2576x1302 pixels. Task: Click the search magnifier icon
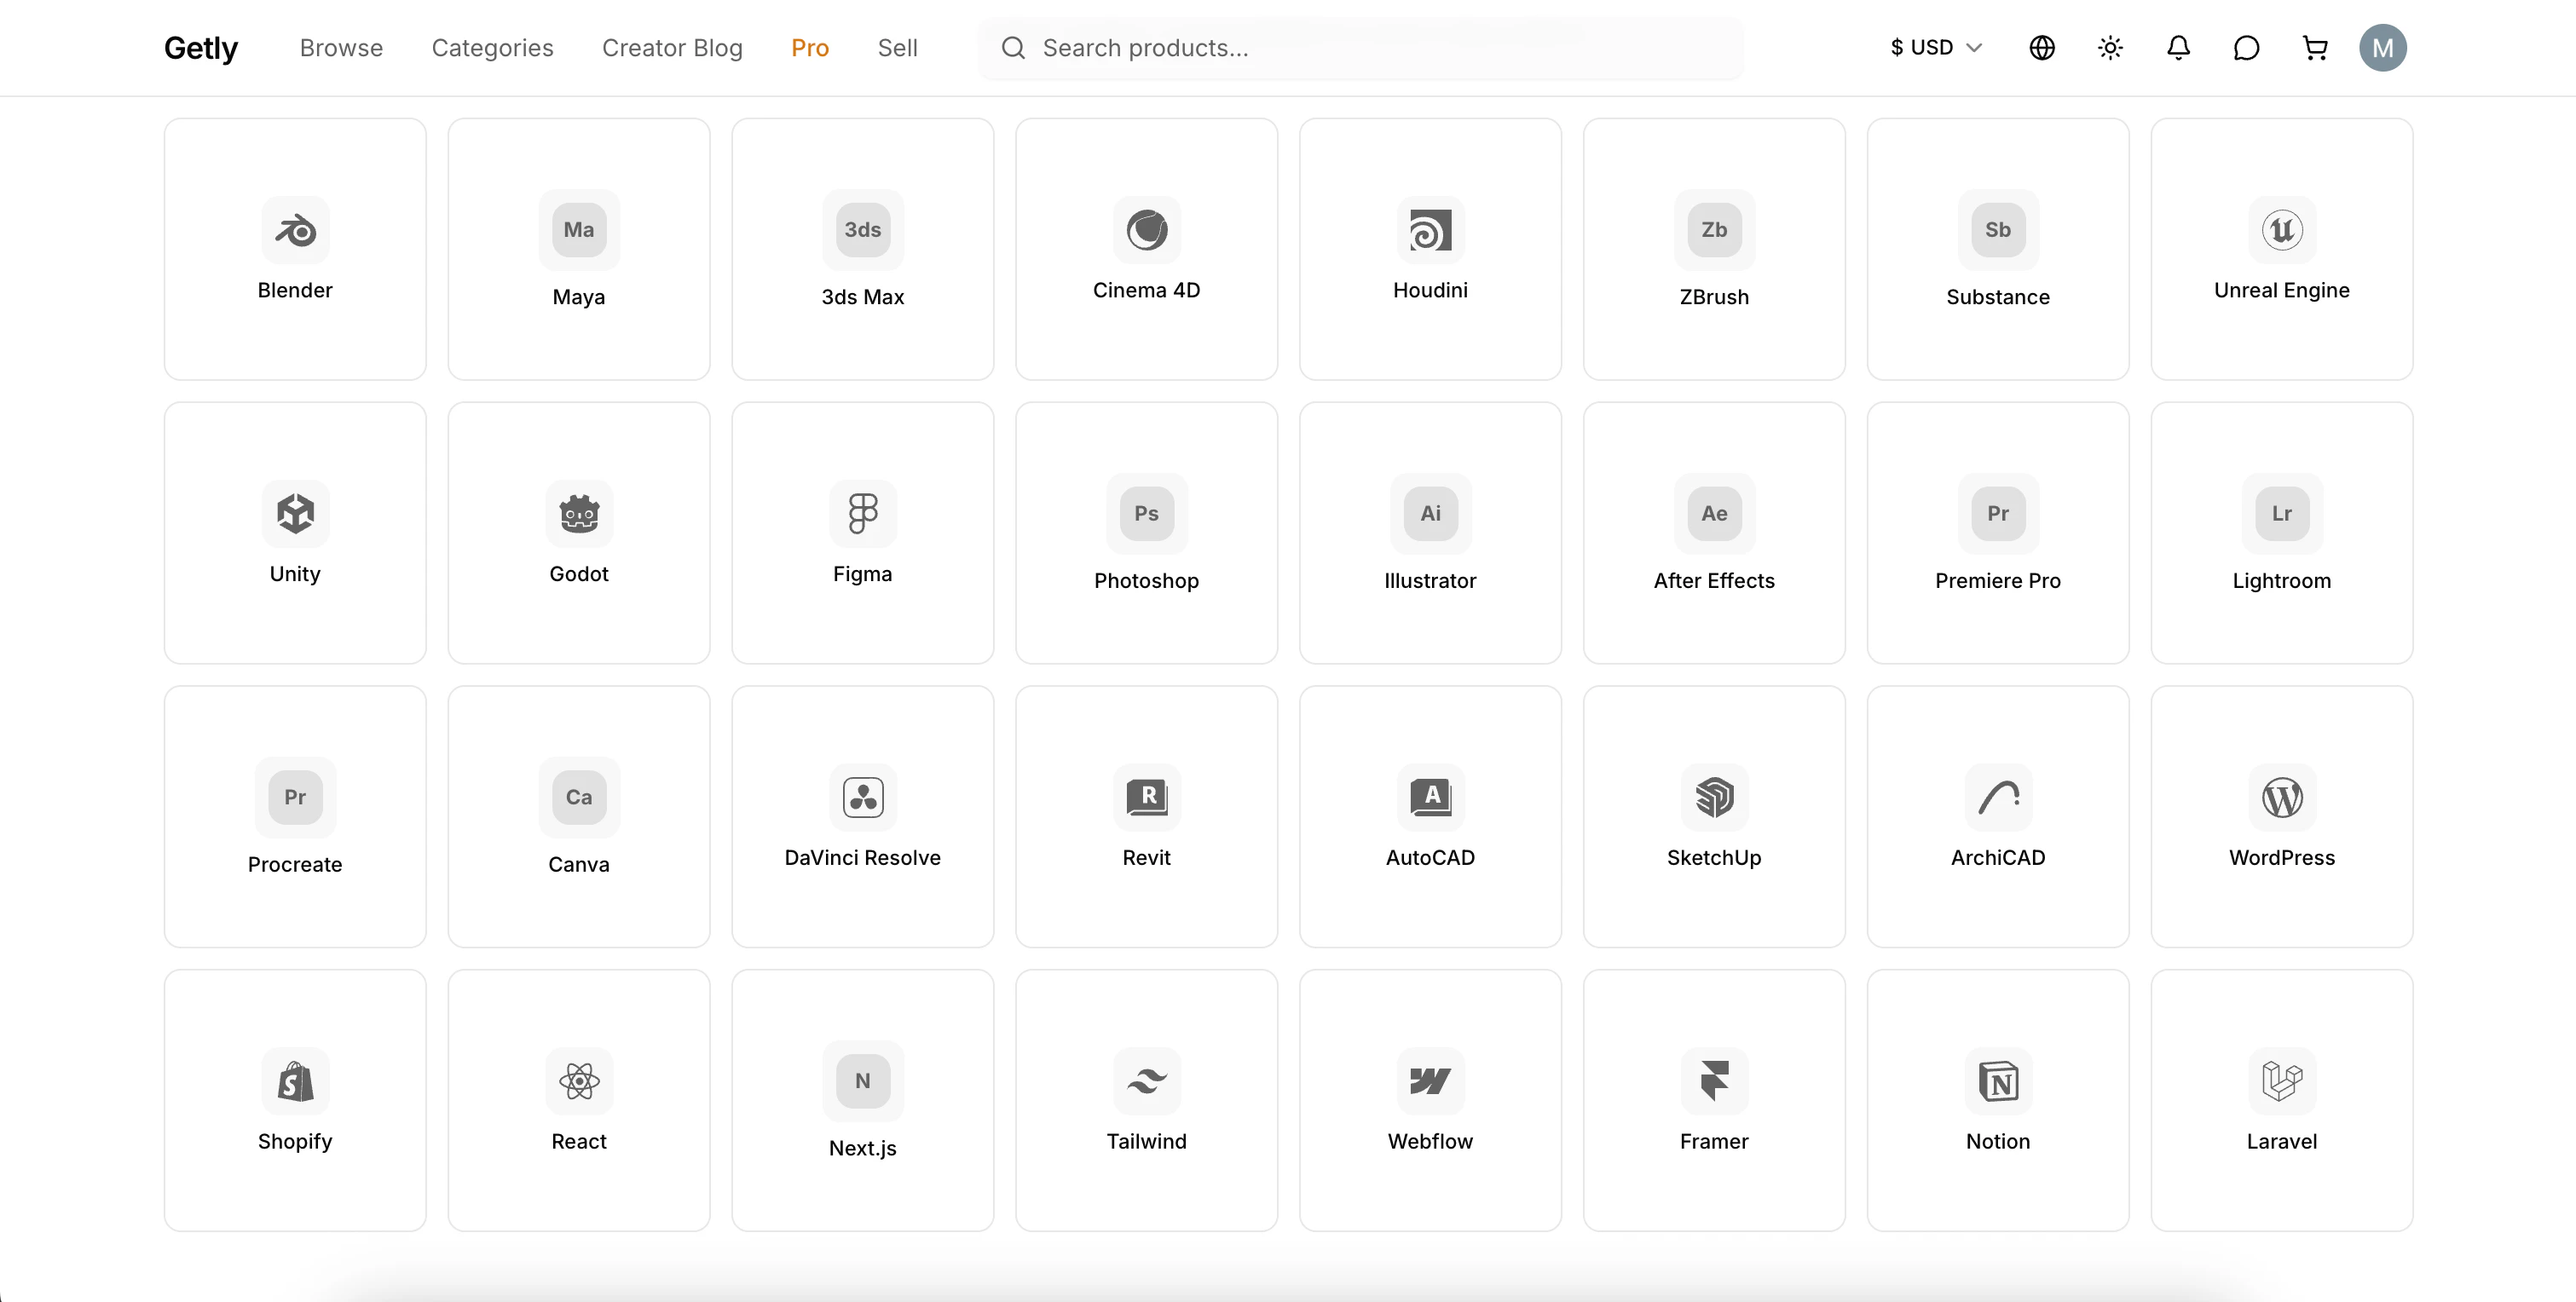point(1013,48)
